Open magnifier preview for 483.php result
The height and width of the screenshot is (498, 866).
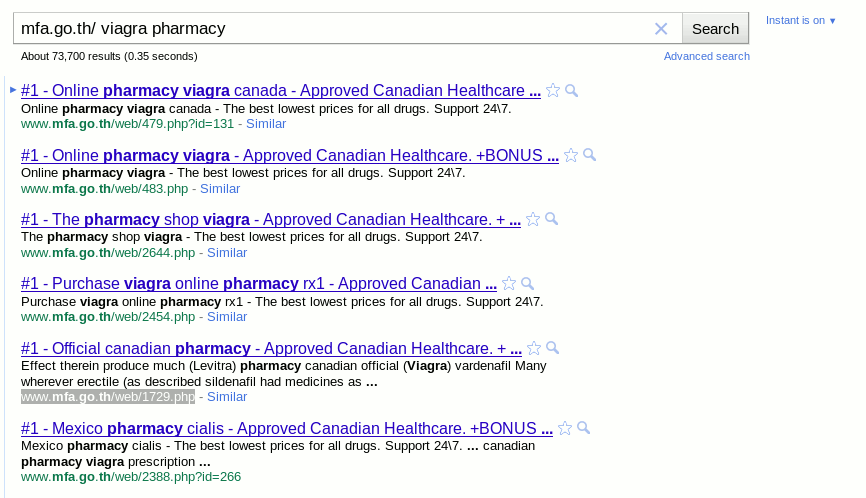pos(590,155)
